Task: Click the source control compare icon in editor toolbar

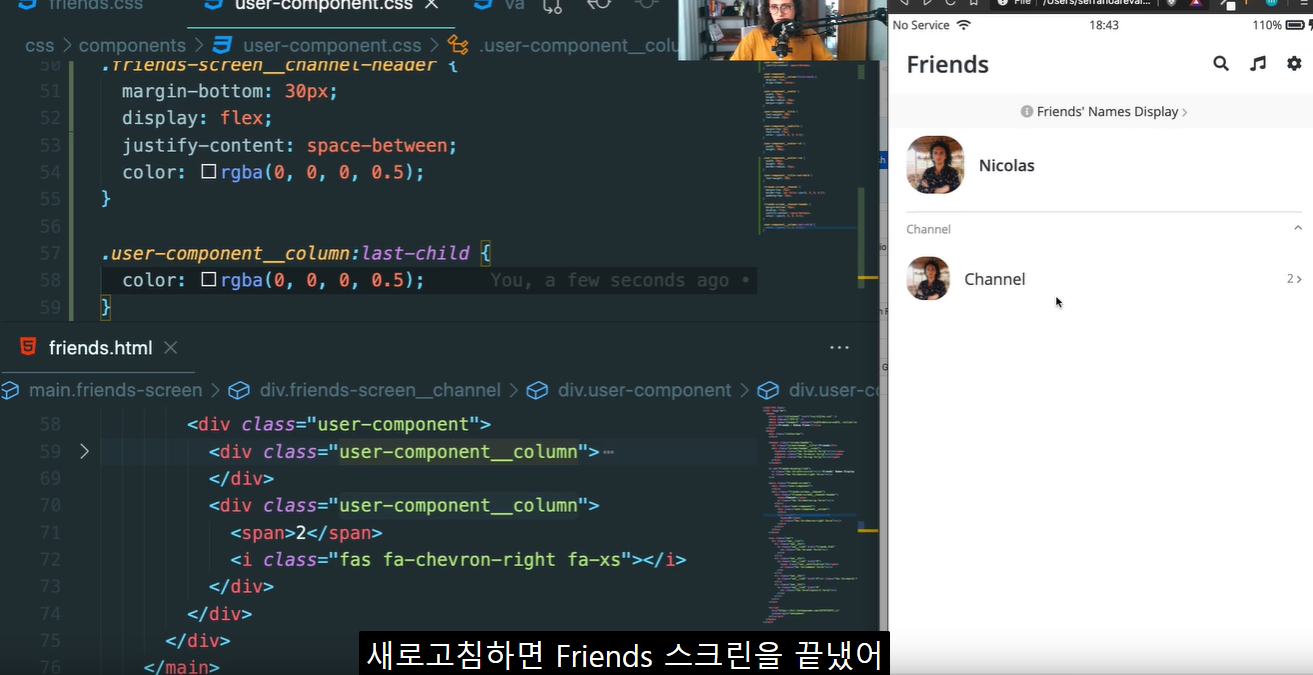Action: coord(552,5)
